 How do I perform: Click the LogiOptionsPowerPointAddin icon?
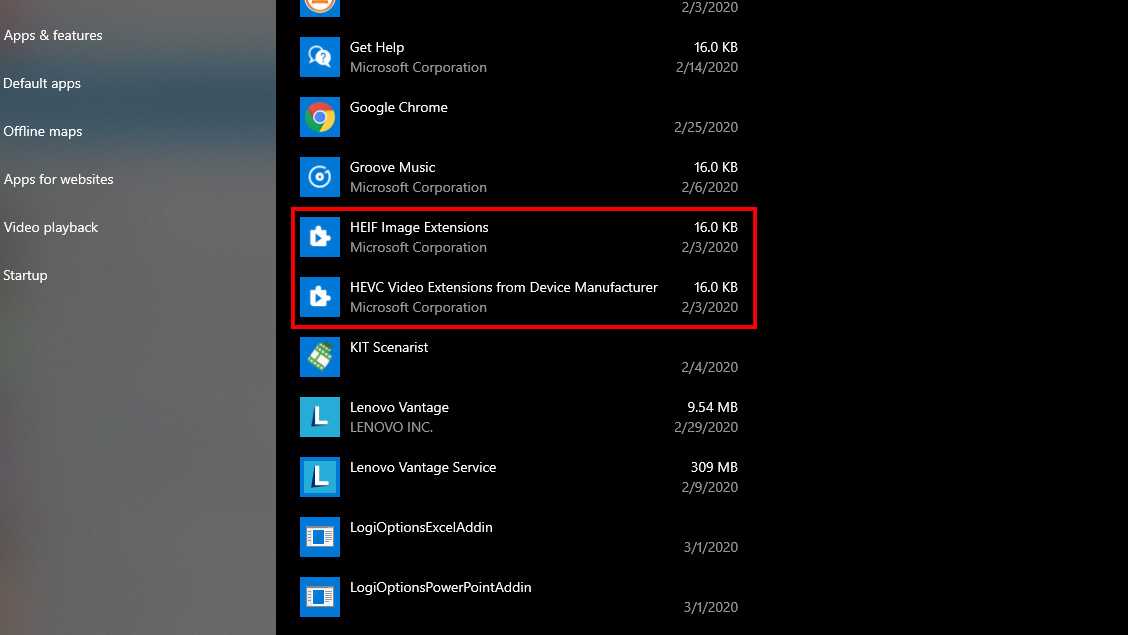click(x=320, y=597)
